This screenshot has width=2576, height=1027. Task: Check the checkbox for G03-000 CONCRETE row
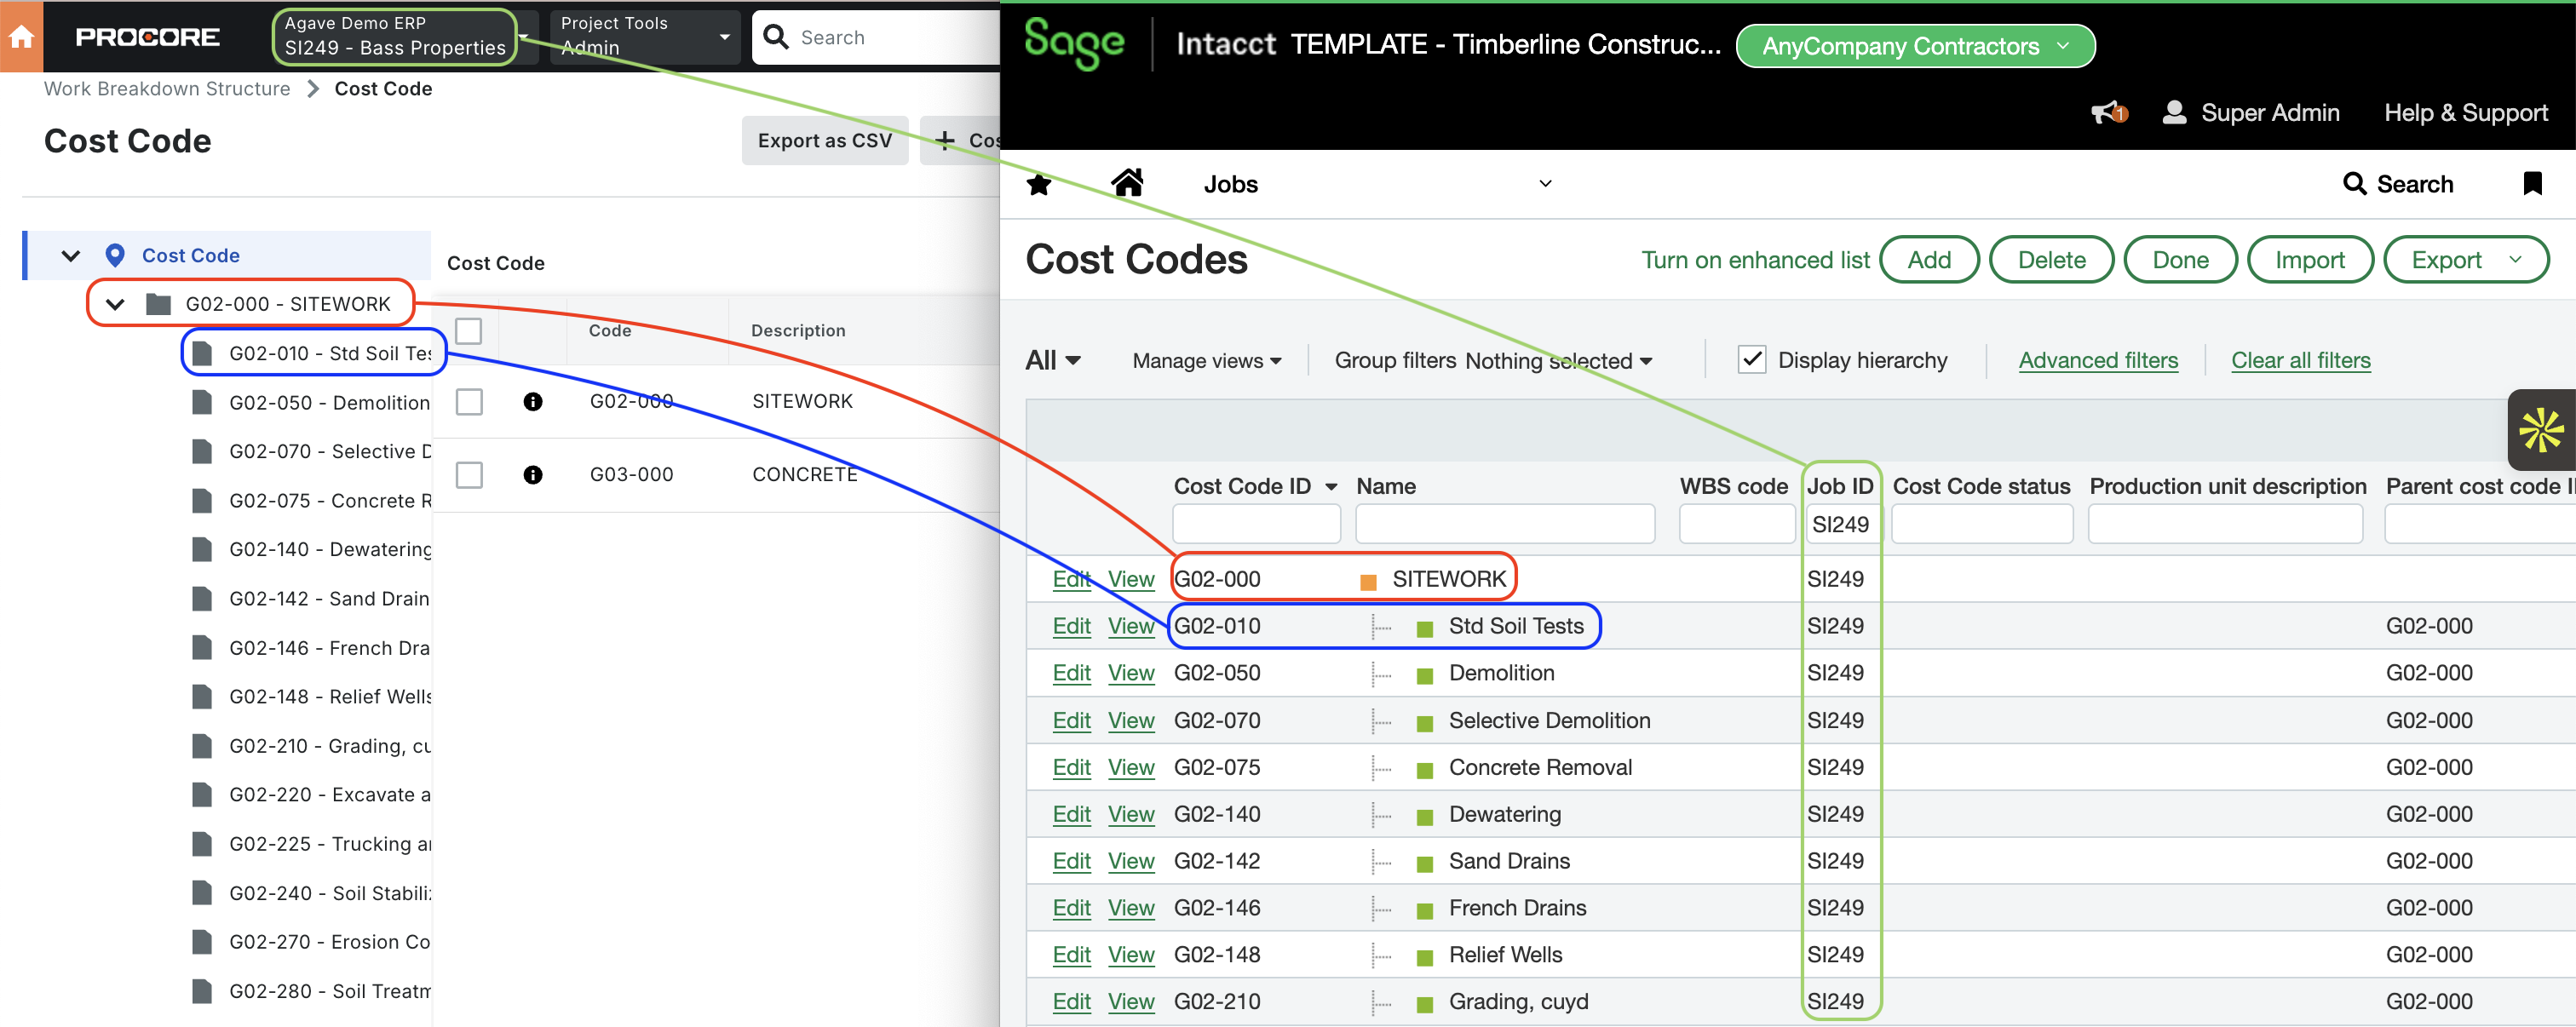[x=469, y=475]
